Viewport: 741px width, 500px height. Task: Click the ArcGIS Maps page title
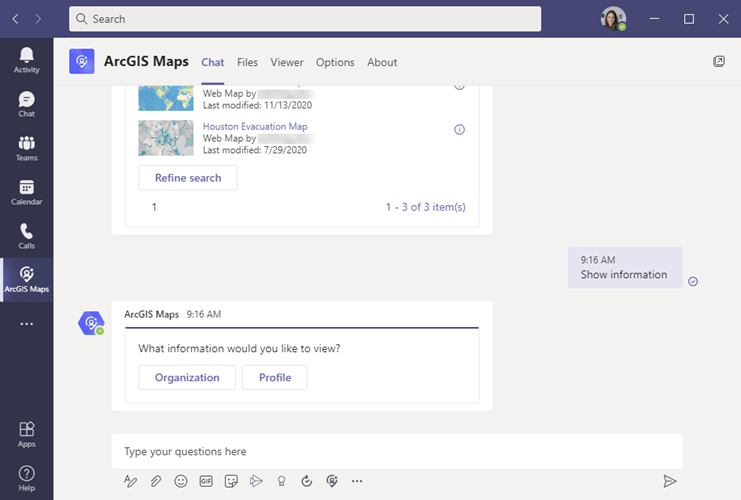(146, 61)
